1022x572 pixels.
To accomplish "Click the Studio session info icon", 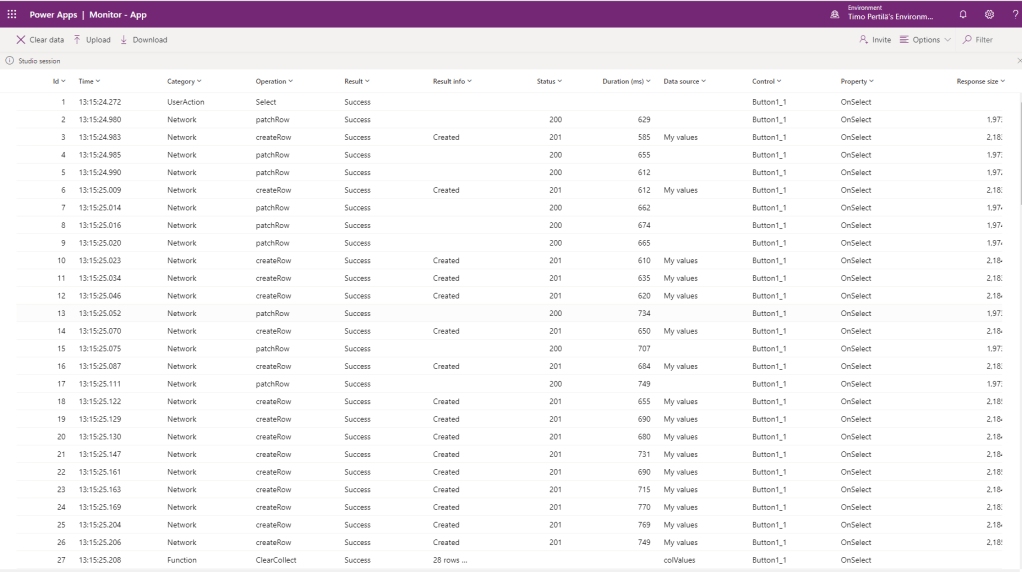I will coord(10,61).
